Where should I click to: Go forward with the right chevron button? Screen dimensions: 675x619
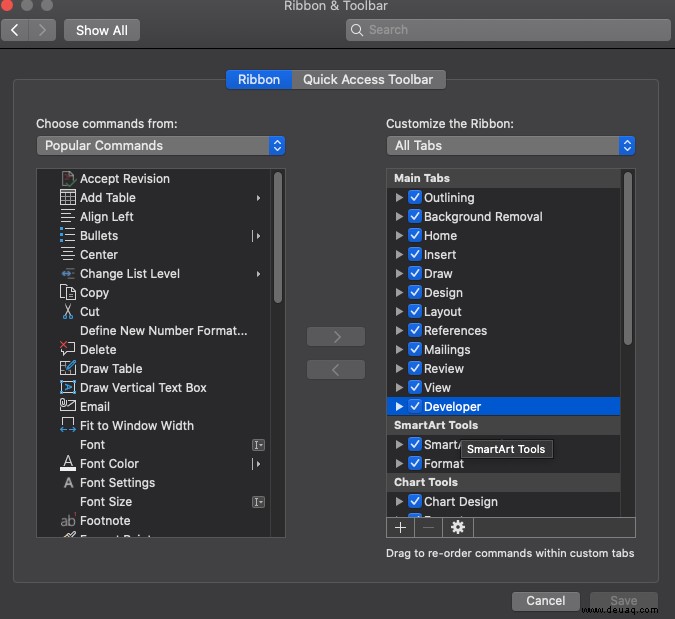coord(42,30)
